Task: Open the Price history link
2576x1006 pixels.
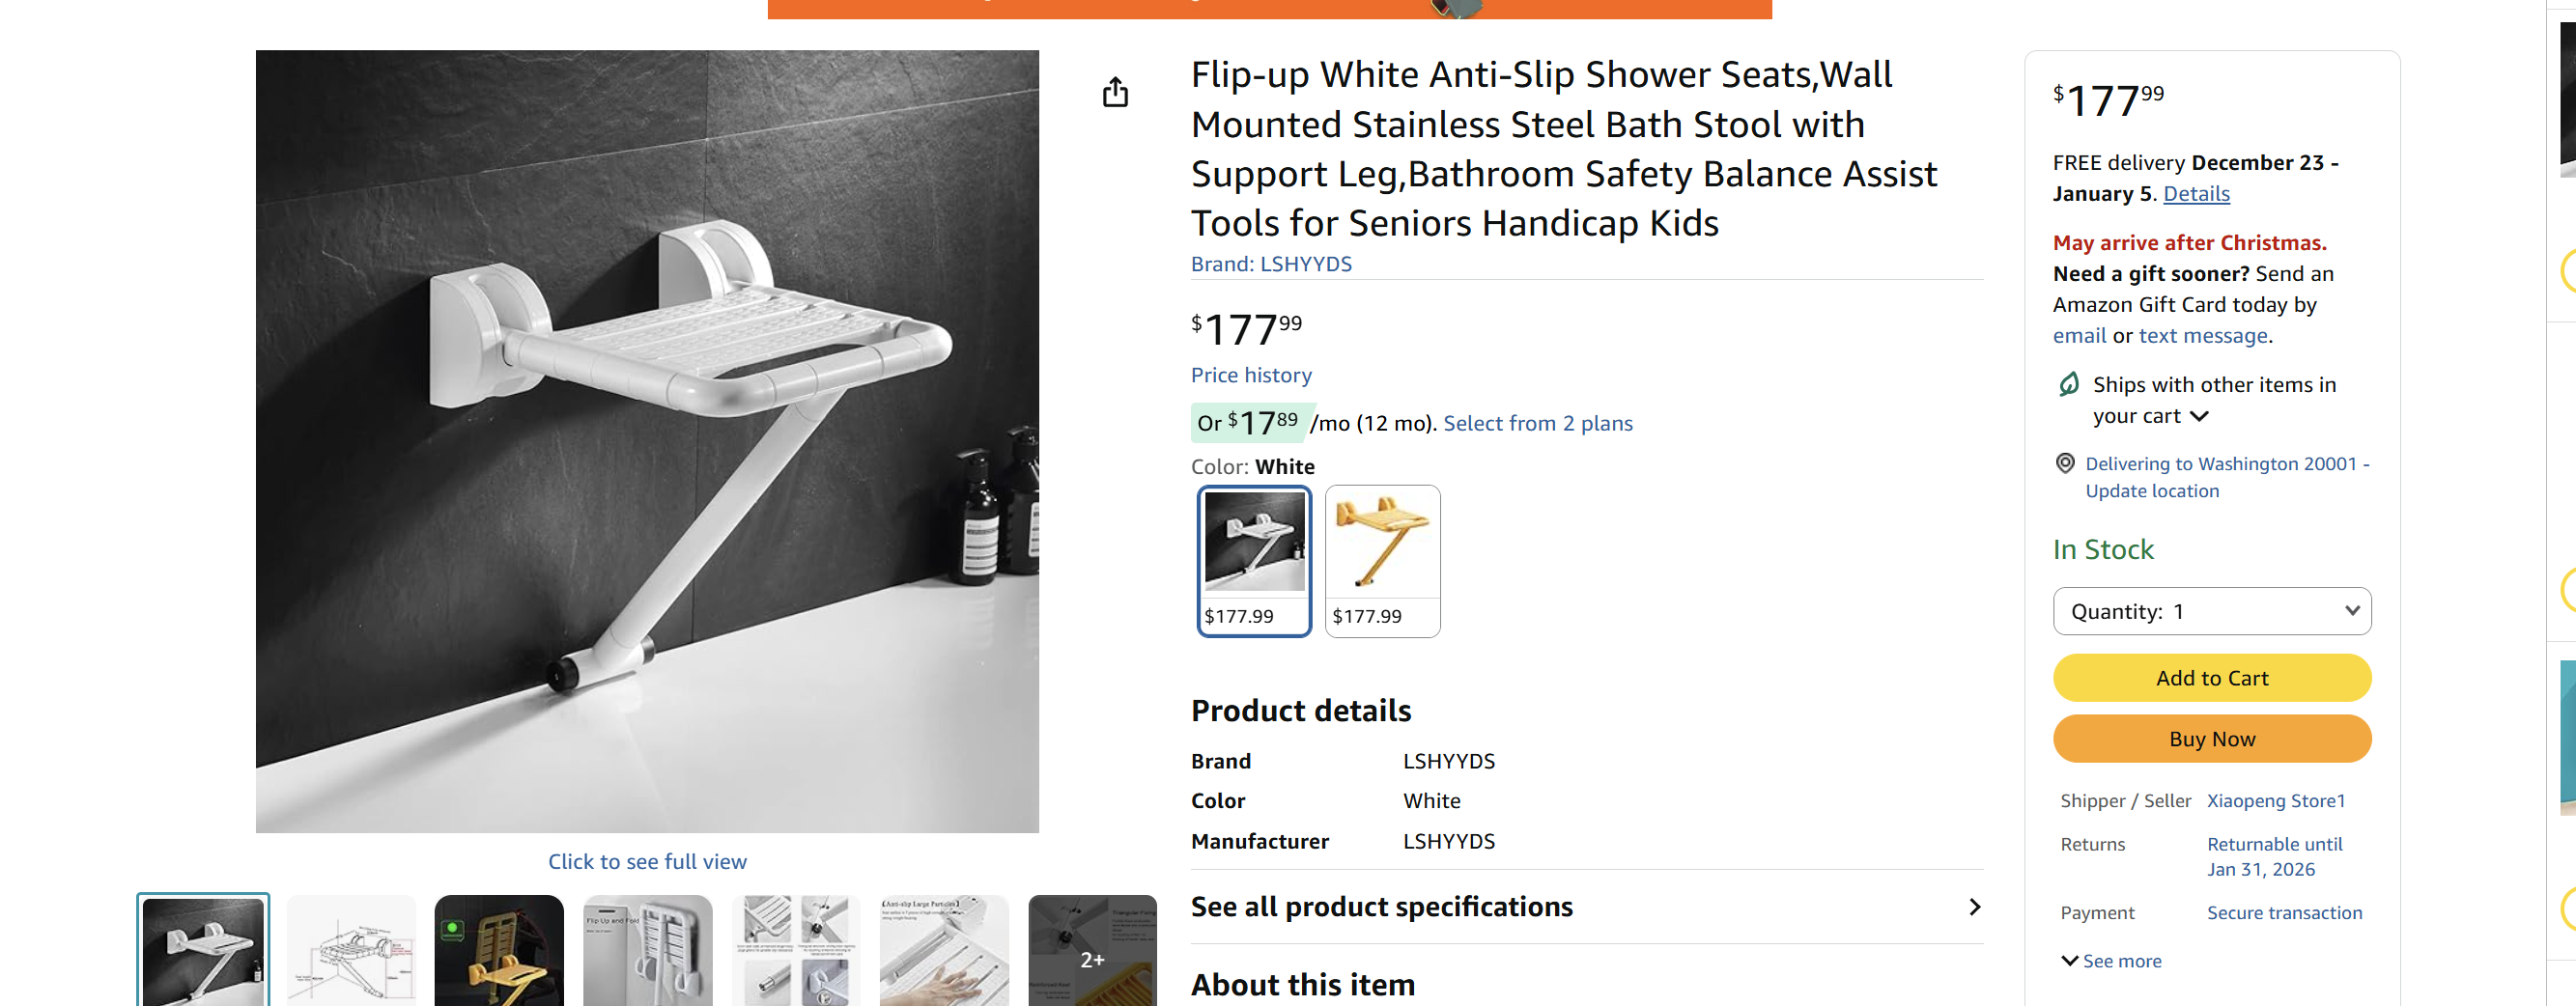Action: [1250, 375]
